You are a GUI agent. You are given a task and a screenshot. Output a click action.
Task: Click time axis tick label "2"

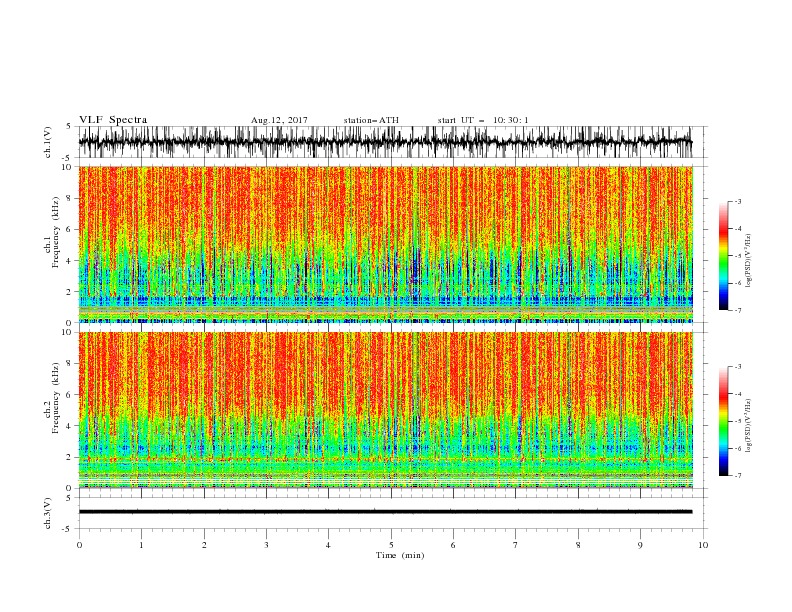coord(204,545)
